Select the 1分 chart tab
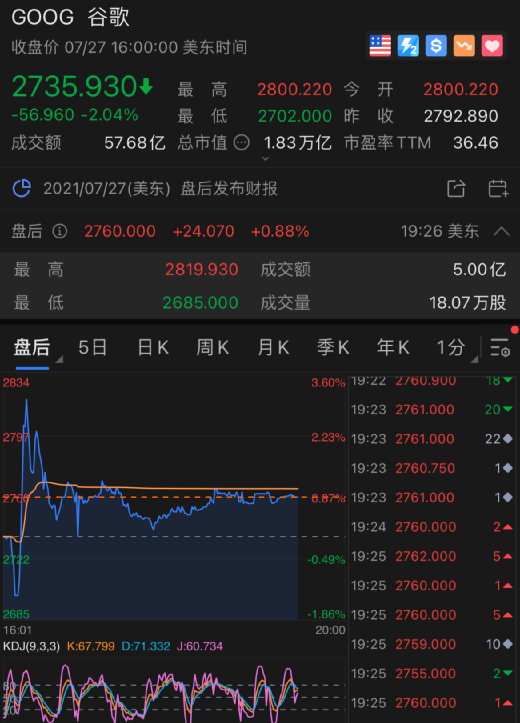 (451, 347)
